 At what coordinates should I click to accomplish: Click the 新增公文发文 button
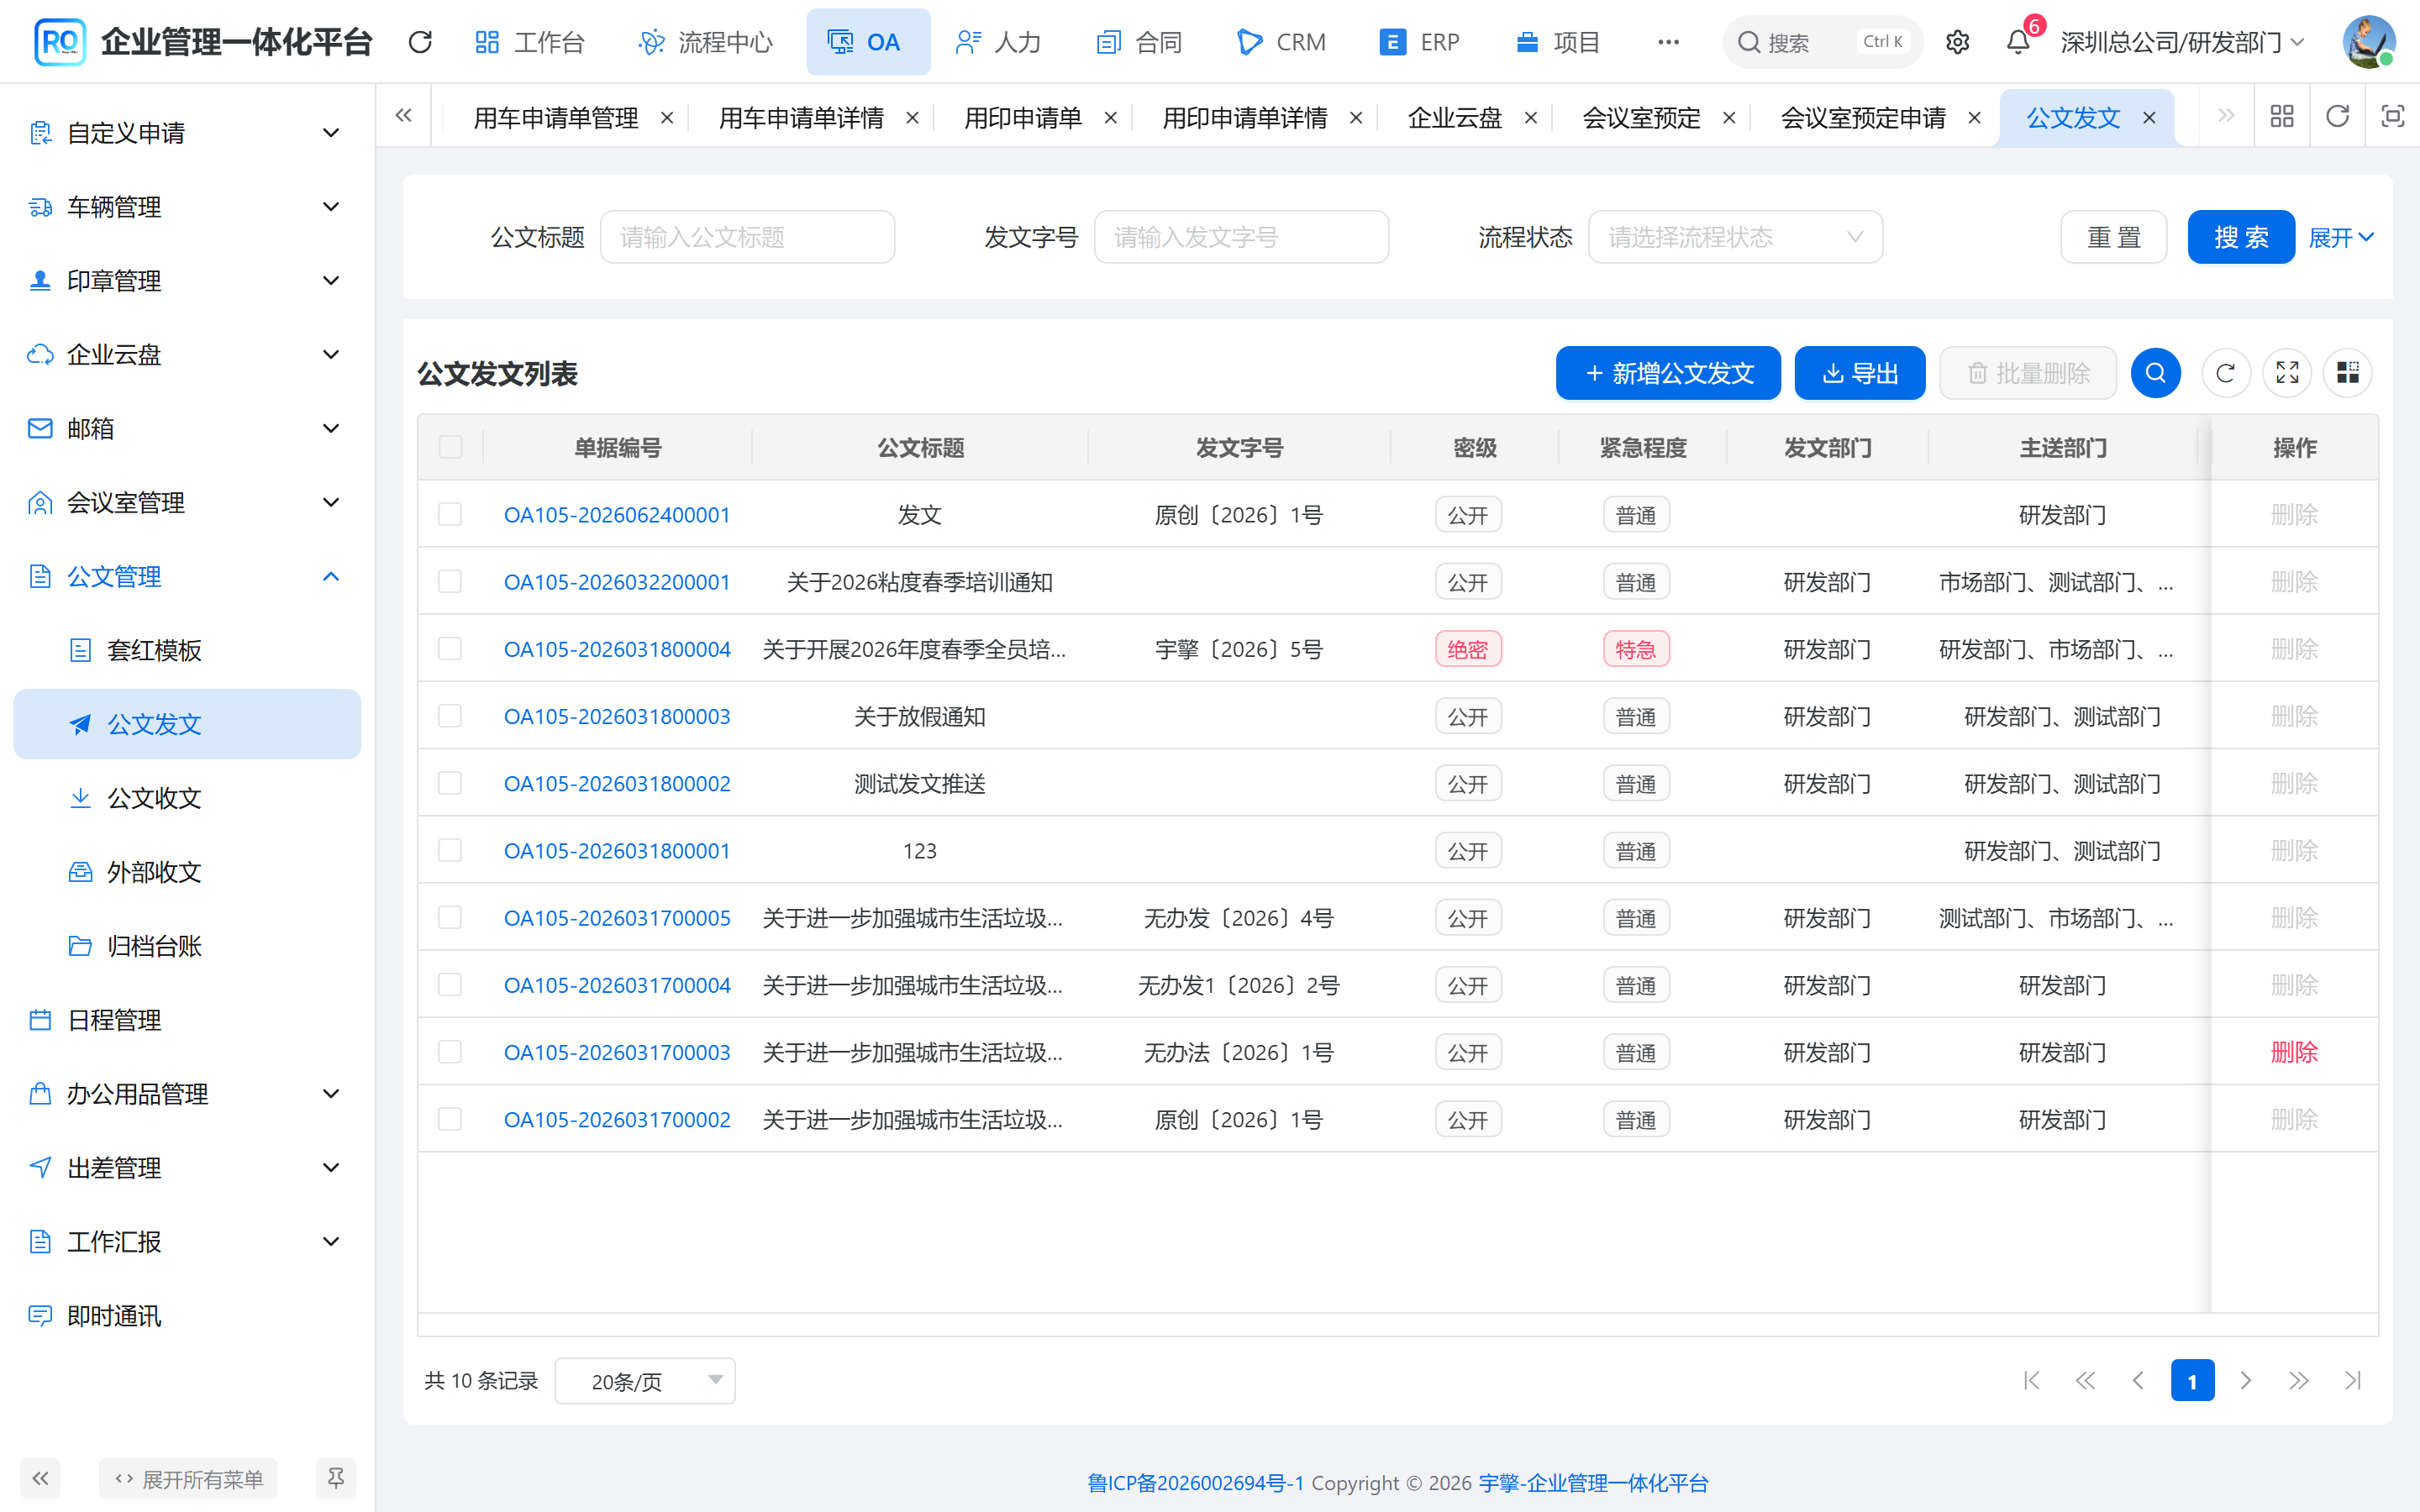point(1668,373)
